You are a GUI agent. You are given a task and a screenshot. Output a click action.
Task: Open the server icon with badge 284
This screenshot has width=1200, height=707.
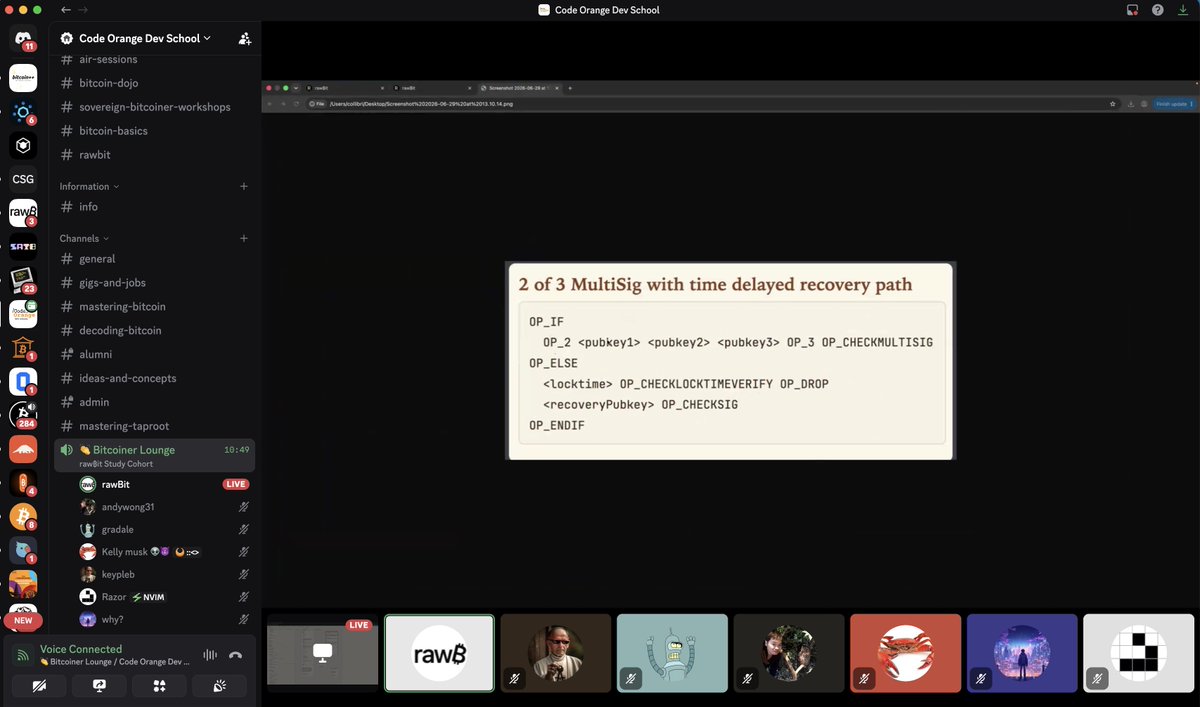point(23,415)
